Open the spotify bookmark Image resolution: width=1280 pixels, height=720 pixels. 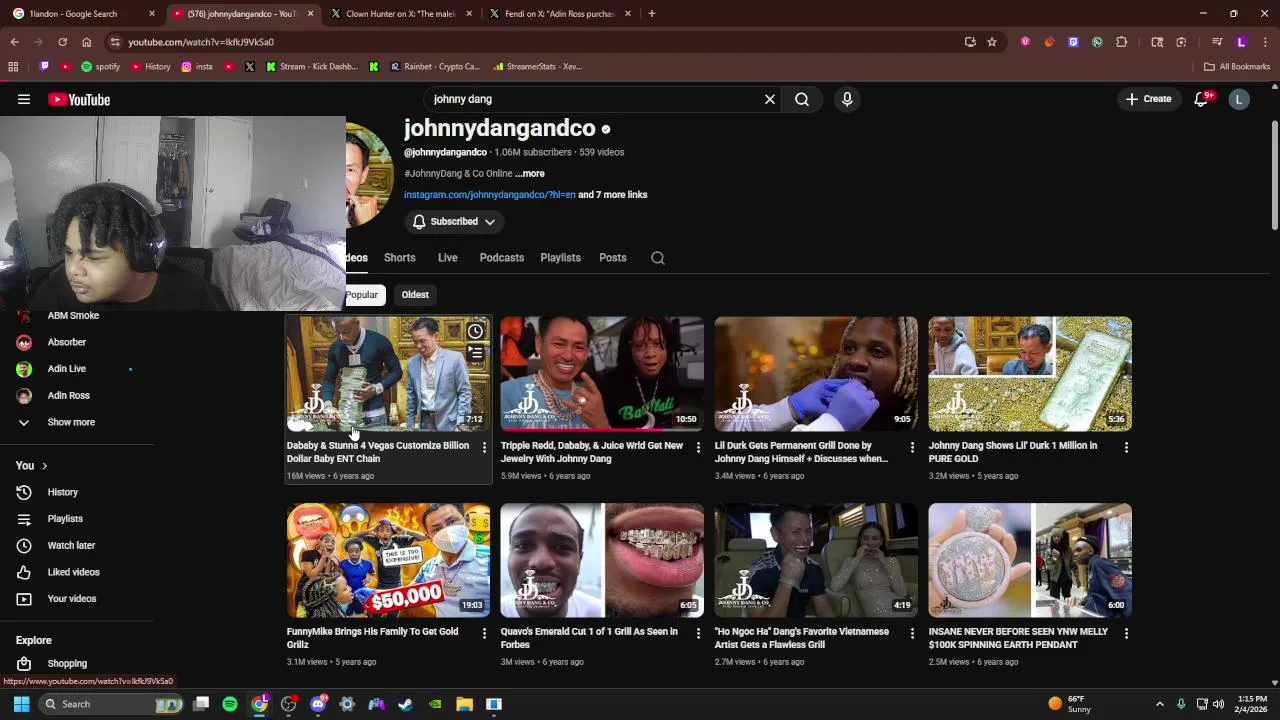[100, 67]
